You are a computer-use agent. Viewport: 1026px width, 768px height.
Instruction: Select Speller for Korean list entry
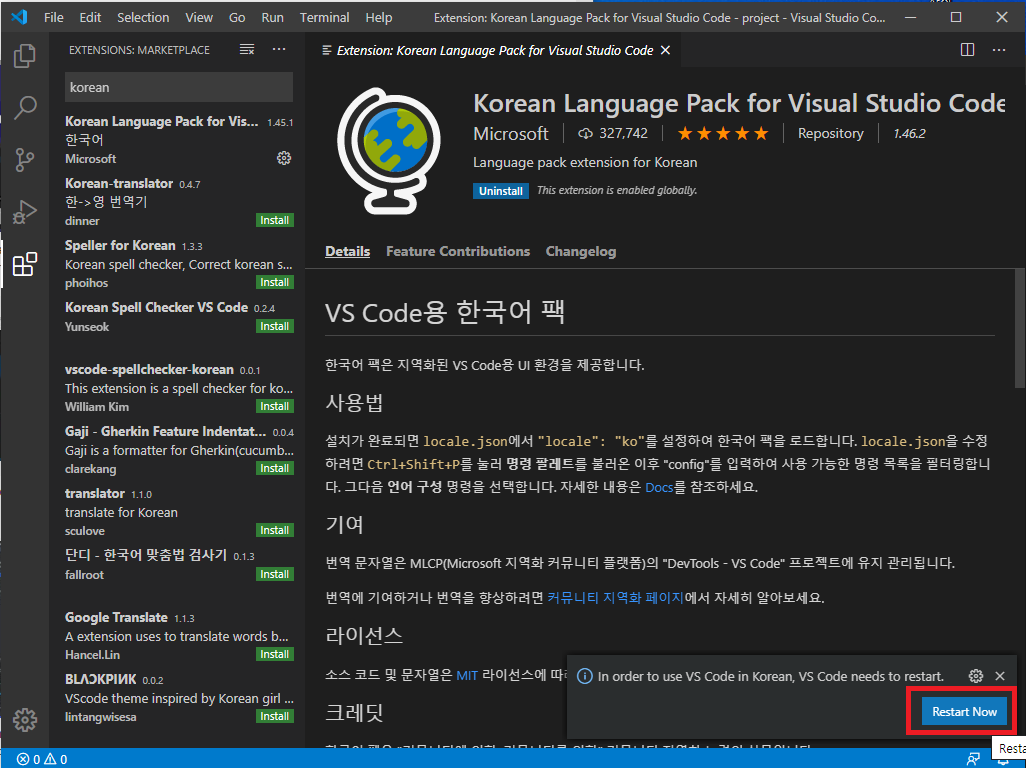point(179,264)
